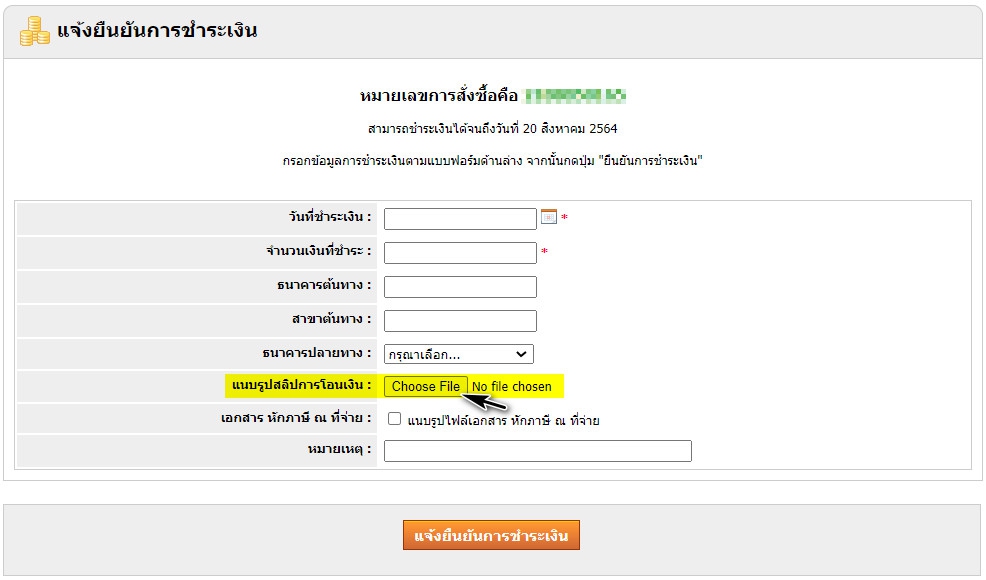Screen dimensions: 986x580
Task: Click the payment deadline text 20 สิงหาคม 2564
Action: coord(492,129)
